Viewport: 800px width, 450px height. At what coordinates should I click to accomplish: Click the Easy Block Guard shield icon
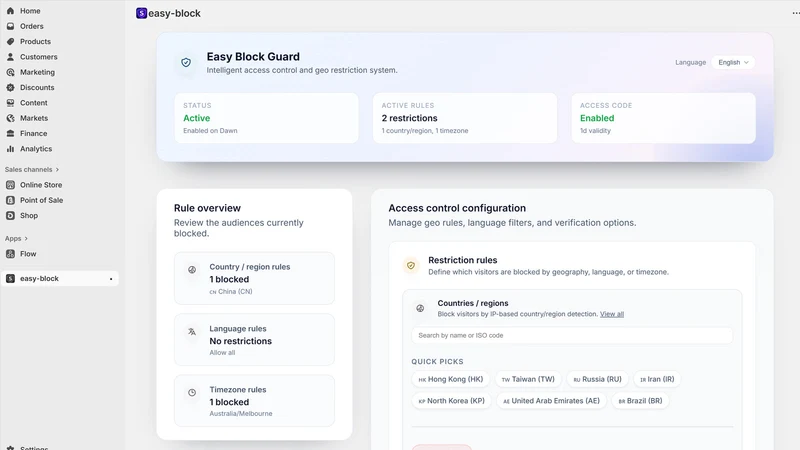[x=186, y=63]
